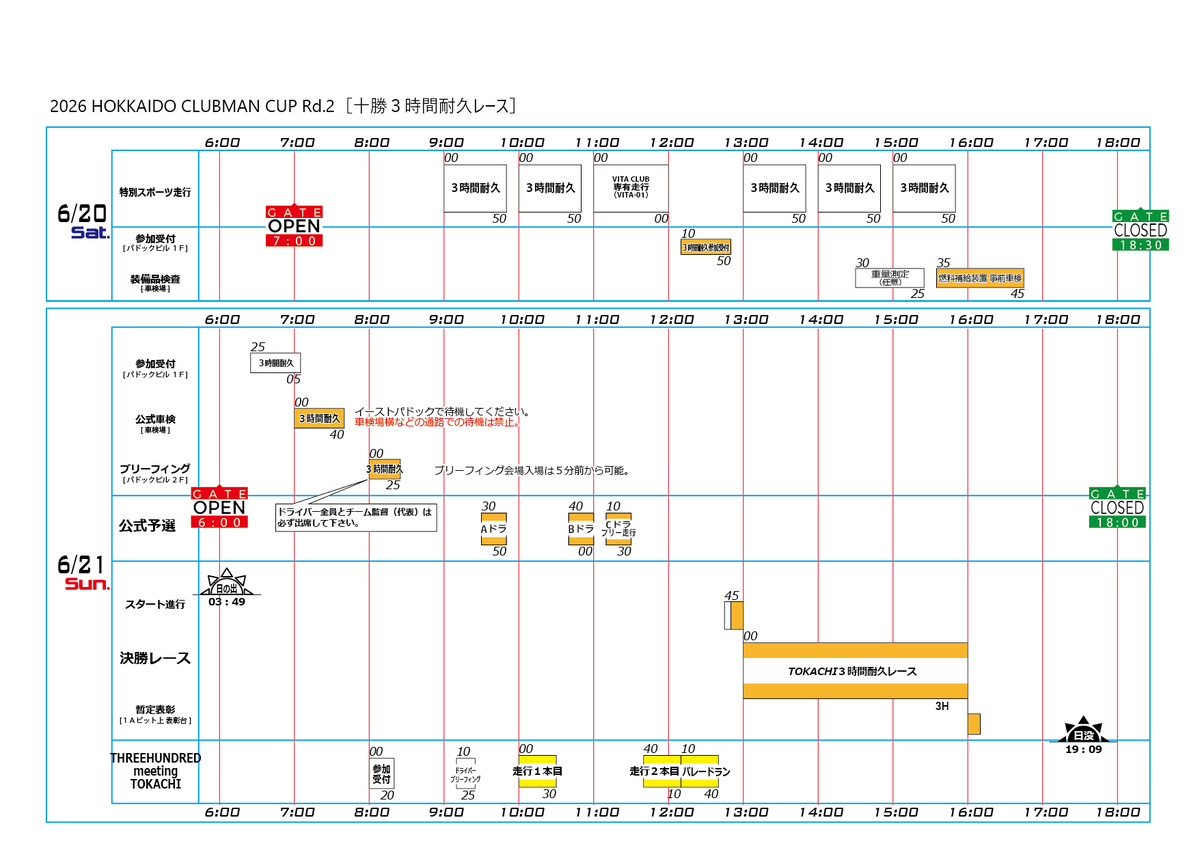The image size is (1200, 848).
Task: Select the THREEHUNDRED meeting TOKACHI label
Action: (x=155, y=771)
